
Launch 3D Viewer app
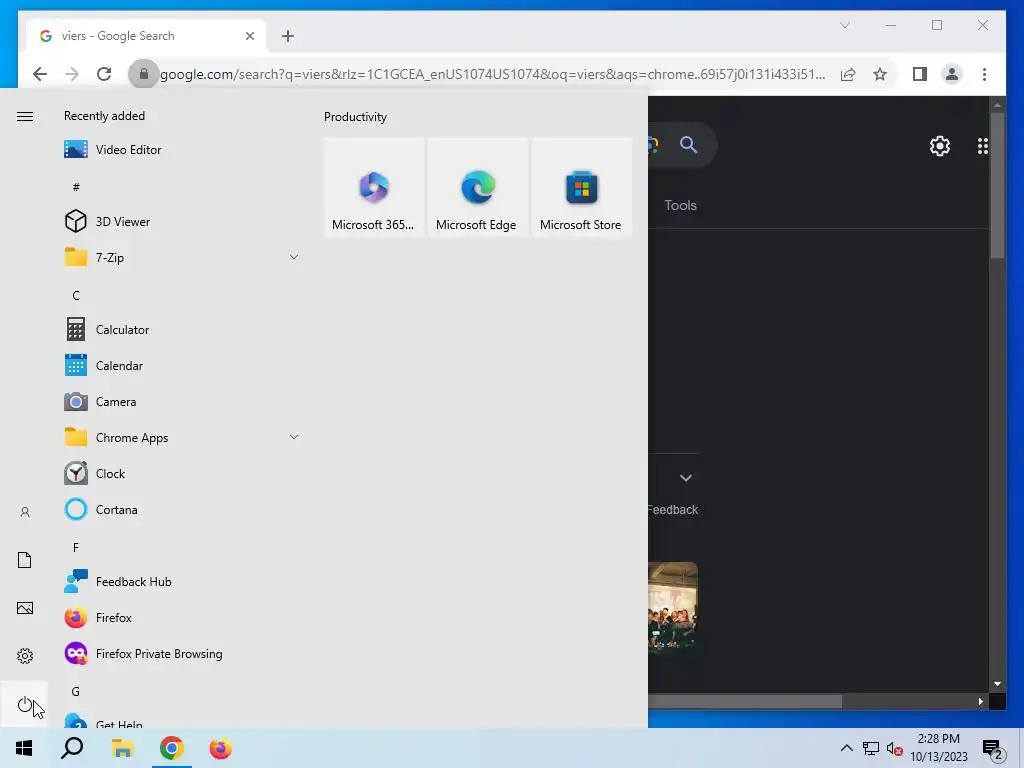point(182,221)
